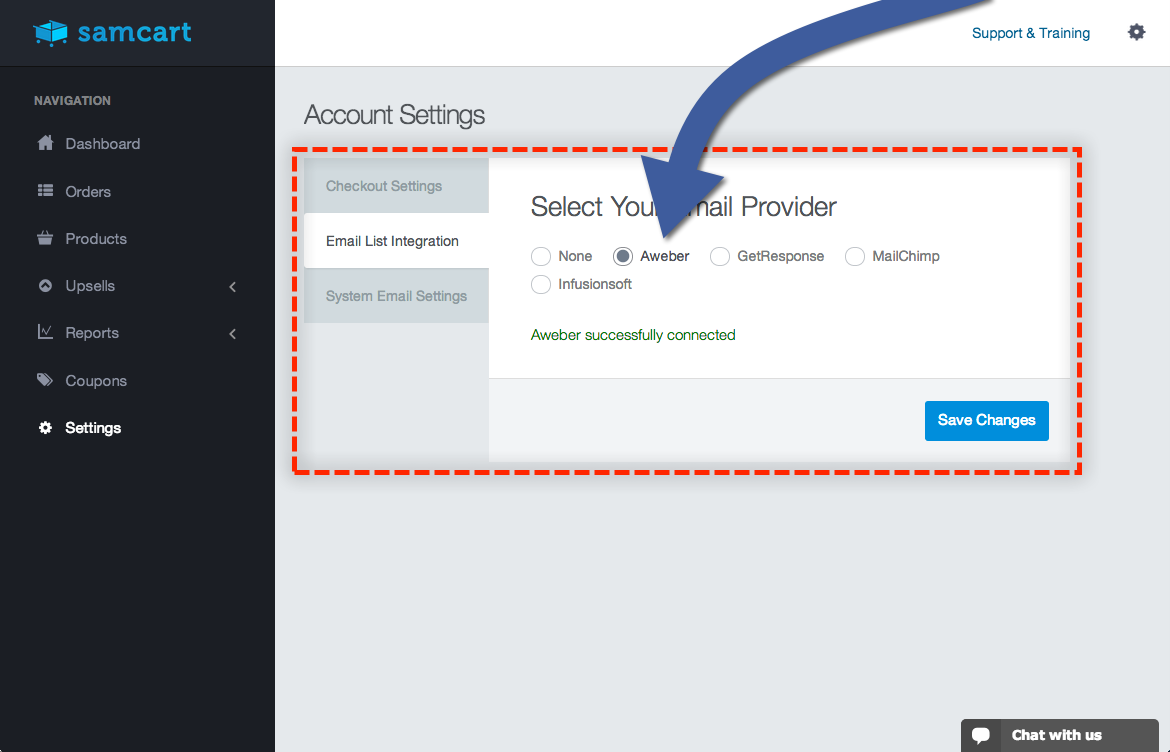Open Reports in navigation
The height and width of the screenshot is (752, 1170).
pyautogui.click(x=92, y=333)
